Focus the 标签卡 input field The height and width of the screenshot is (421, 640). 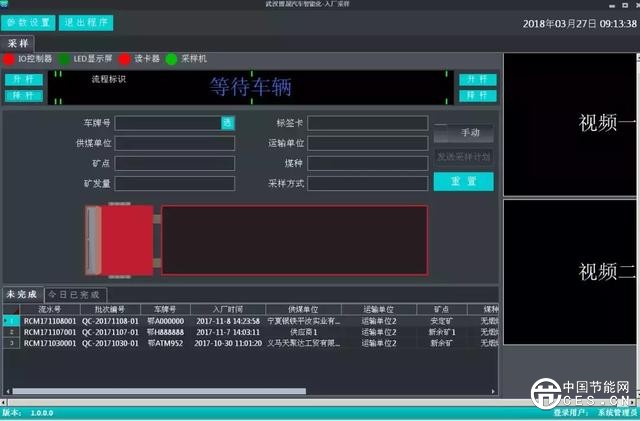[x=367, y=123]
